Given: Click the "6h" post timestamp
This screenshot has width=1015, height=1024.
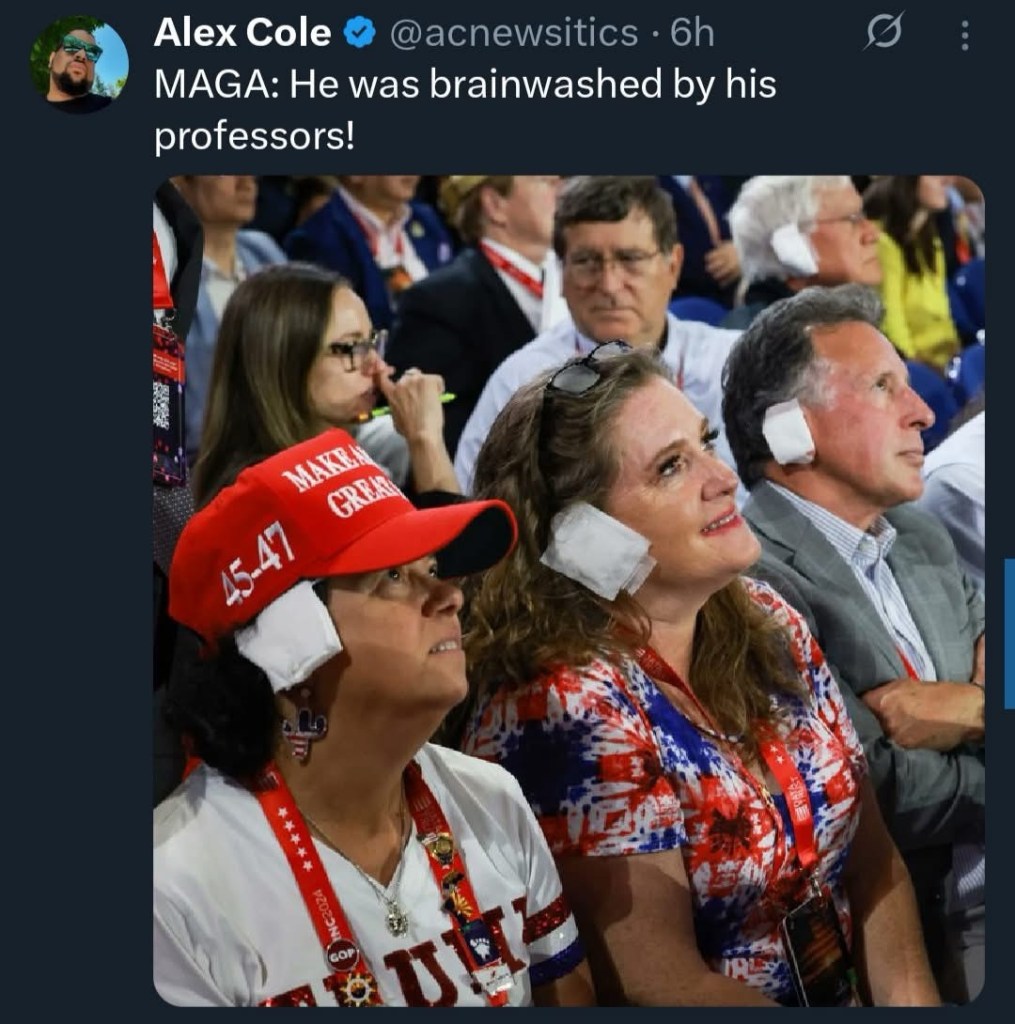Looking at the screenshot, I should [692, 34].
